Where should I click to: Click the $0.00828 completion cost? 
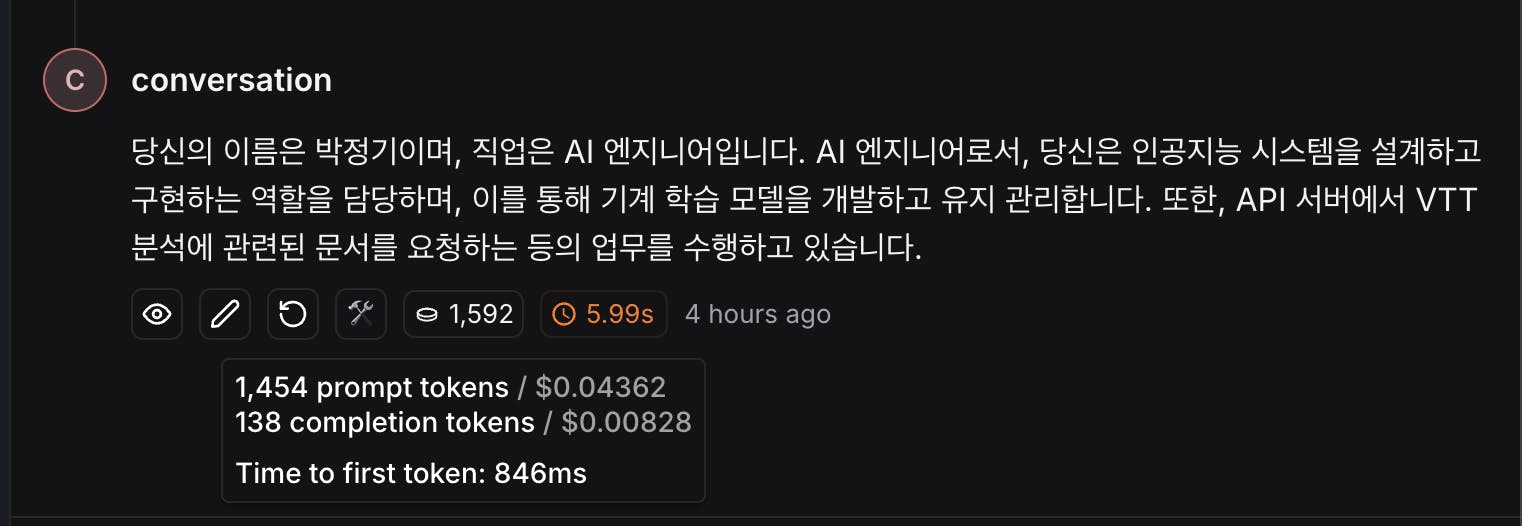[626, 423]
